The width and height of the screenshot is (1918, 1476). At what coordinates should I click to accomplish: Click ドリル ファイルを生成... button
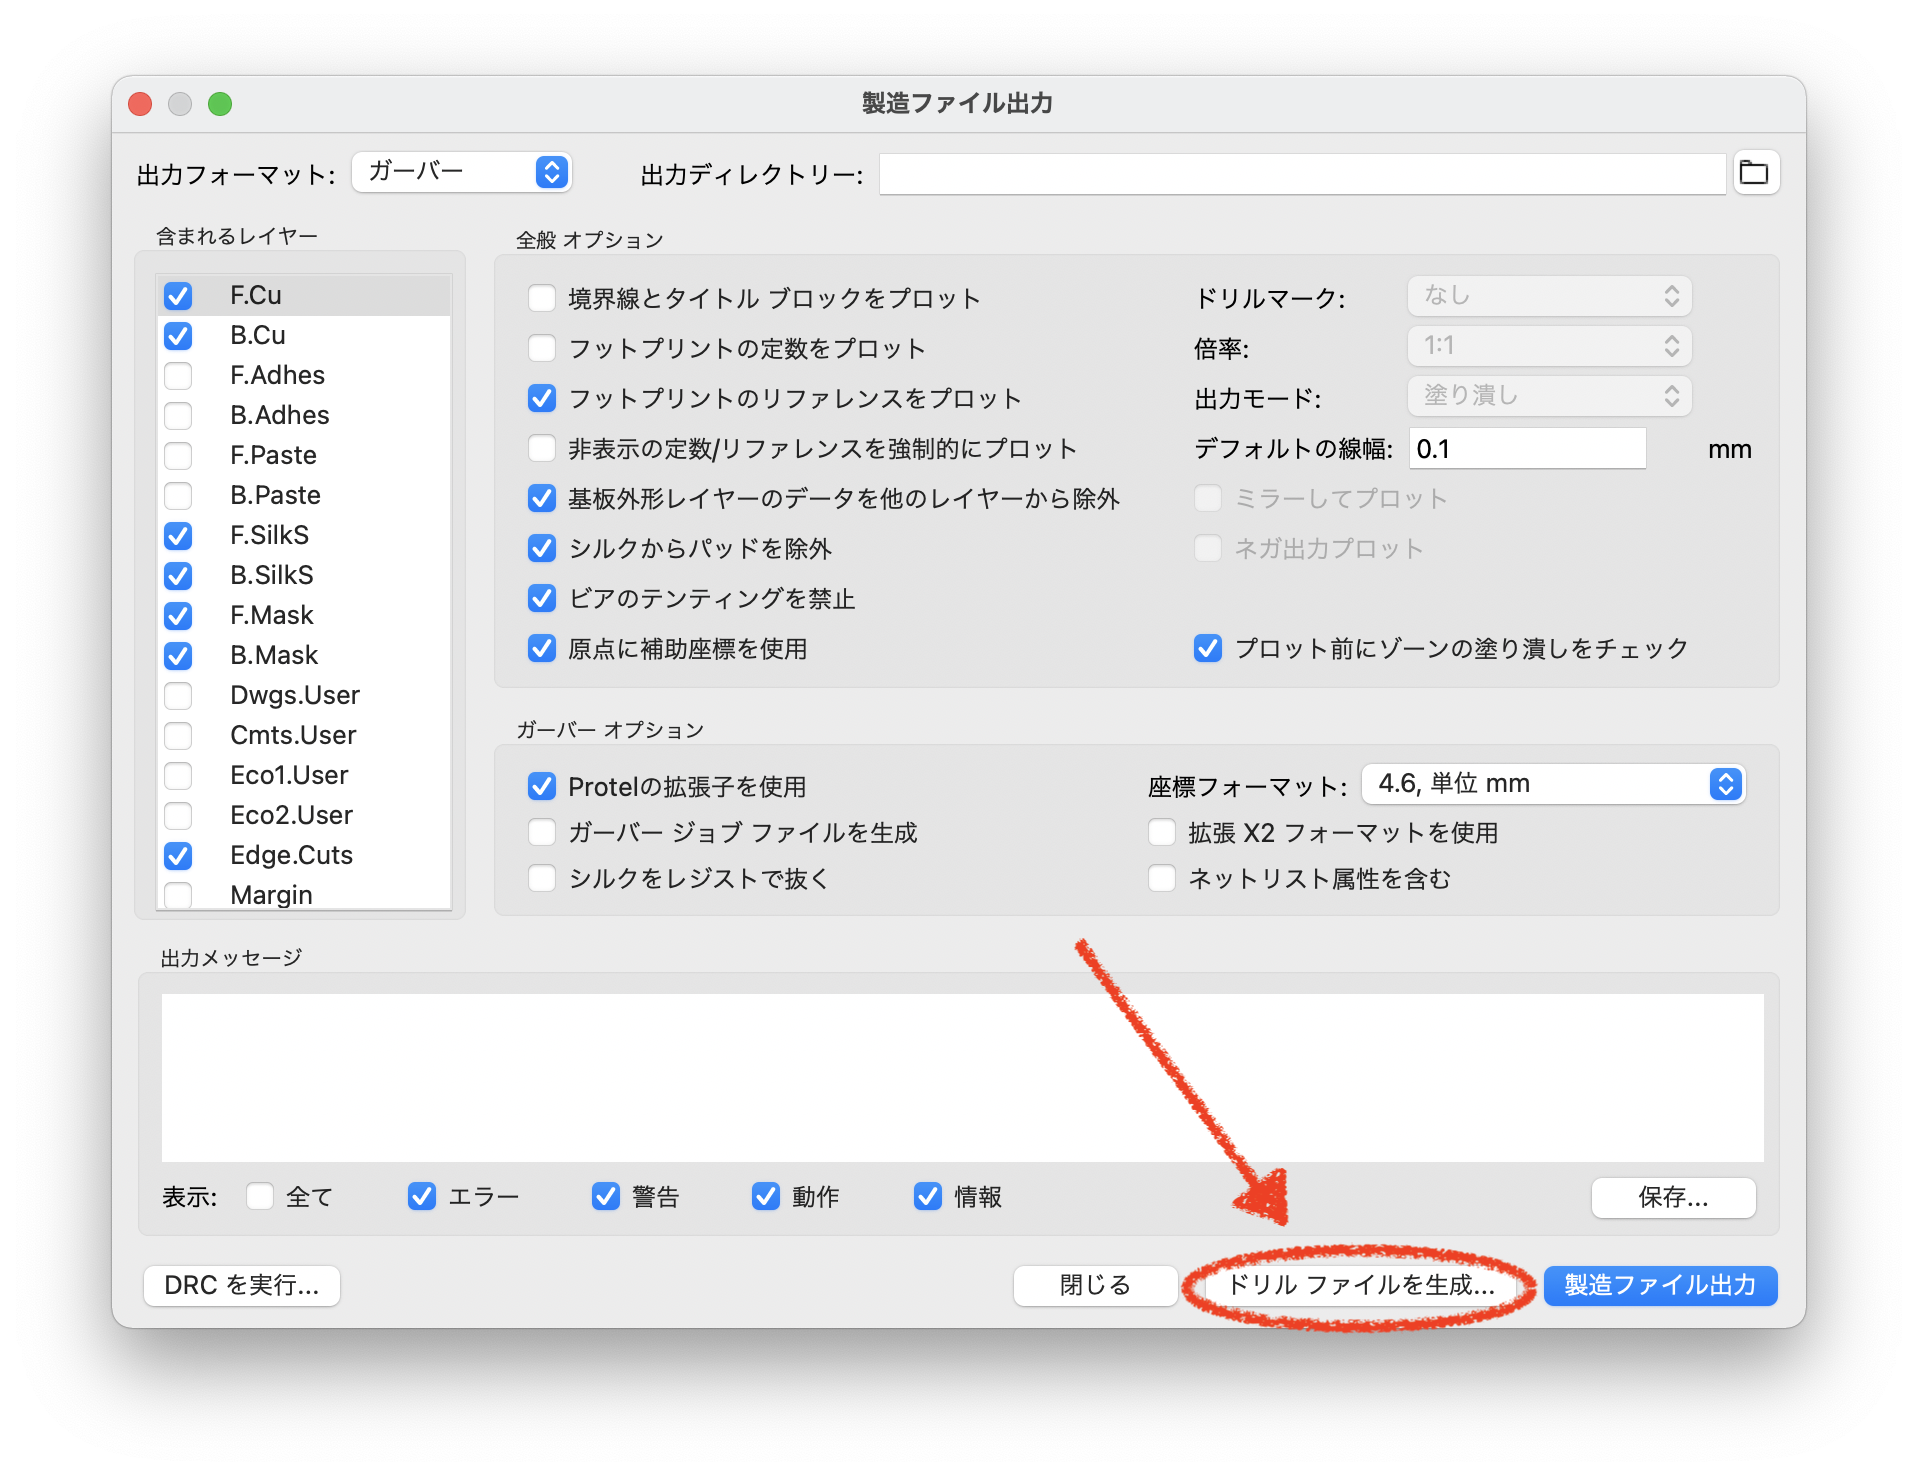pyautogui.click(x=1360, y=1285)
